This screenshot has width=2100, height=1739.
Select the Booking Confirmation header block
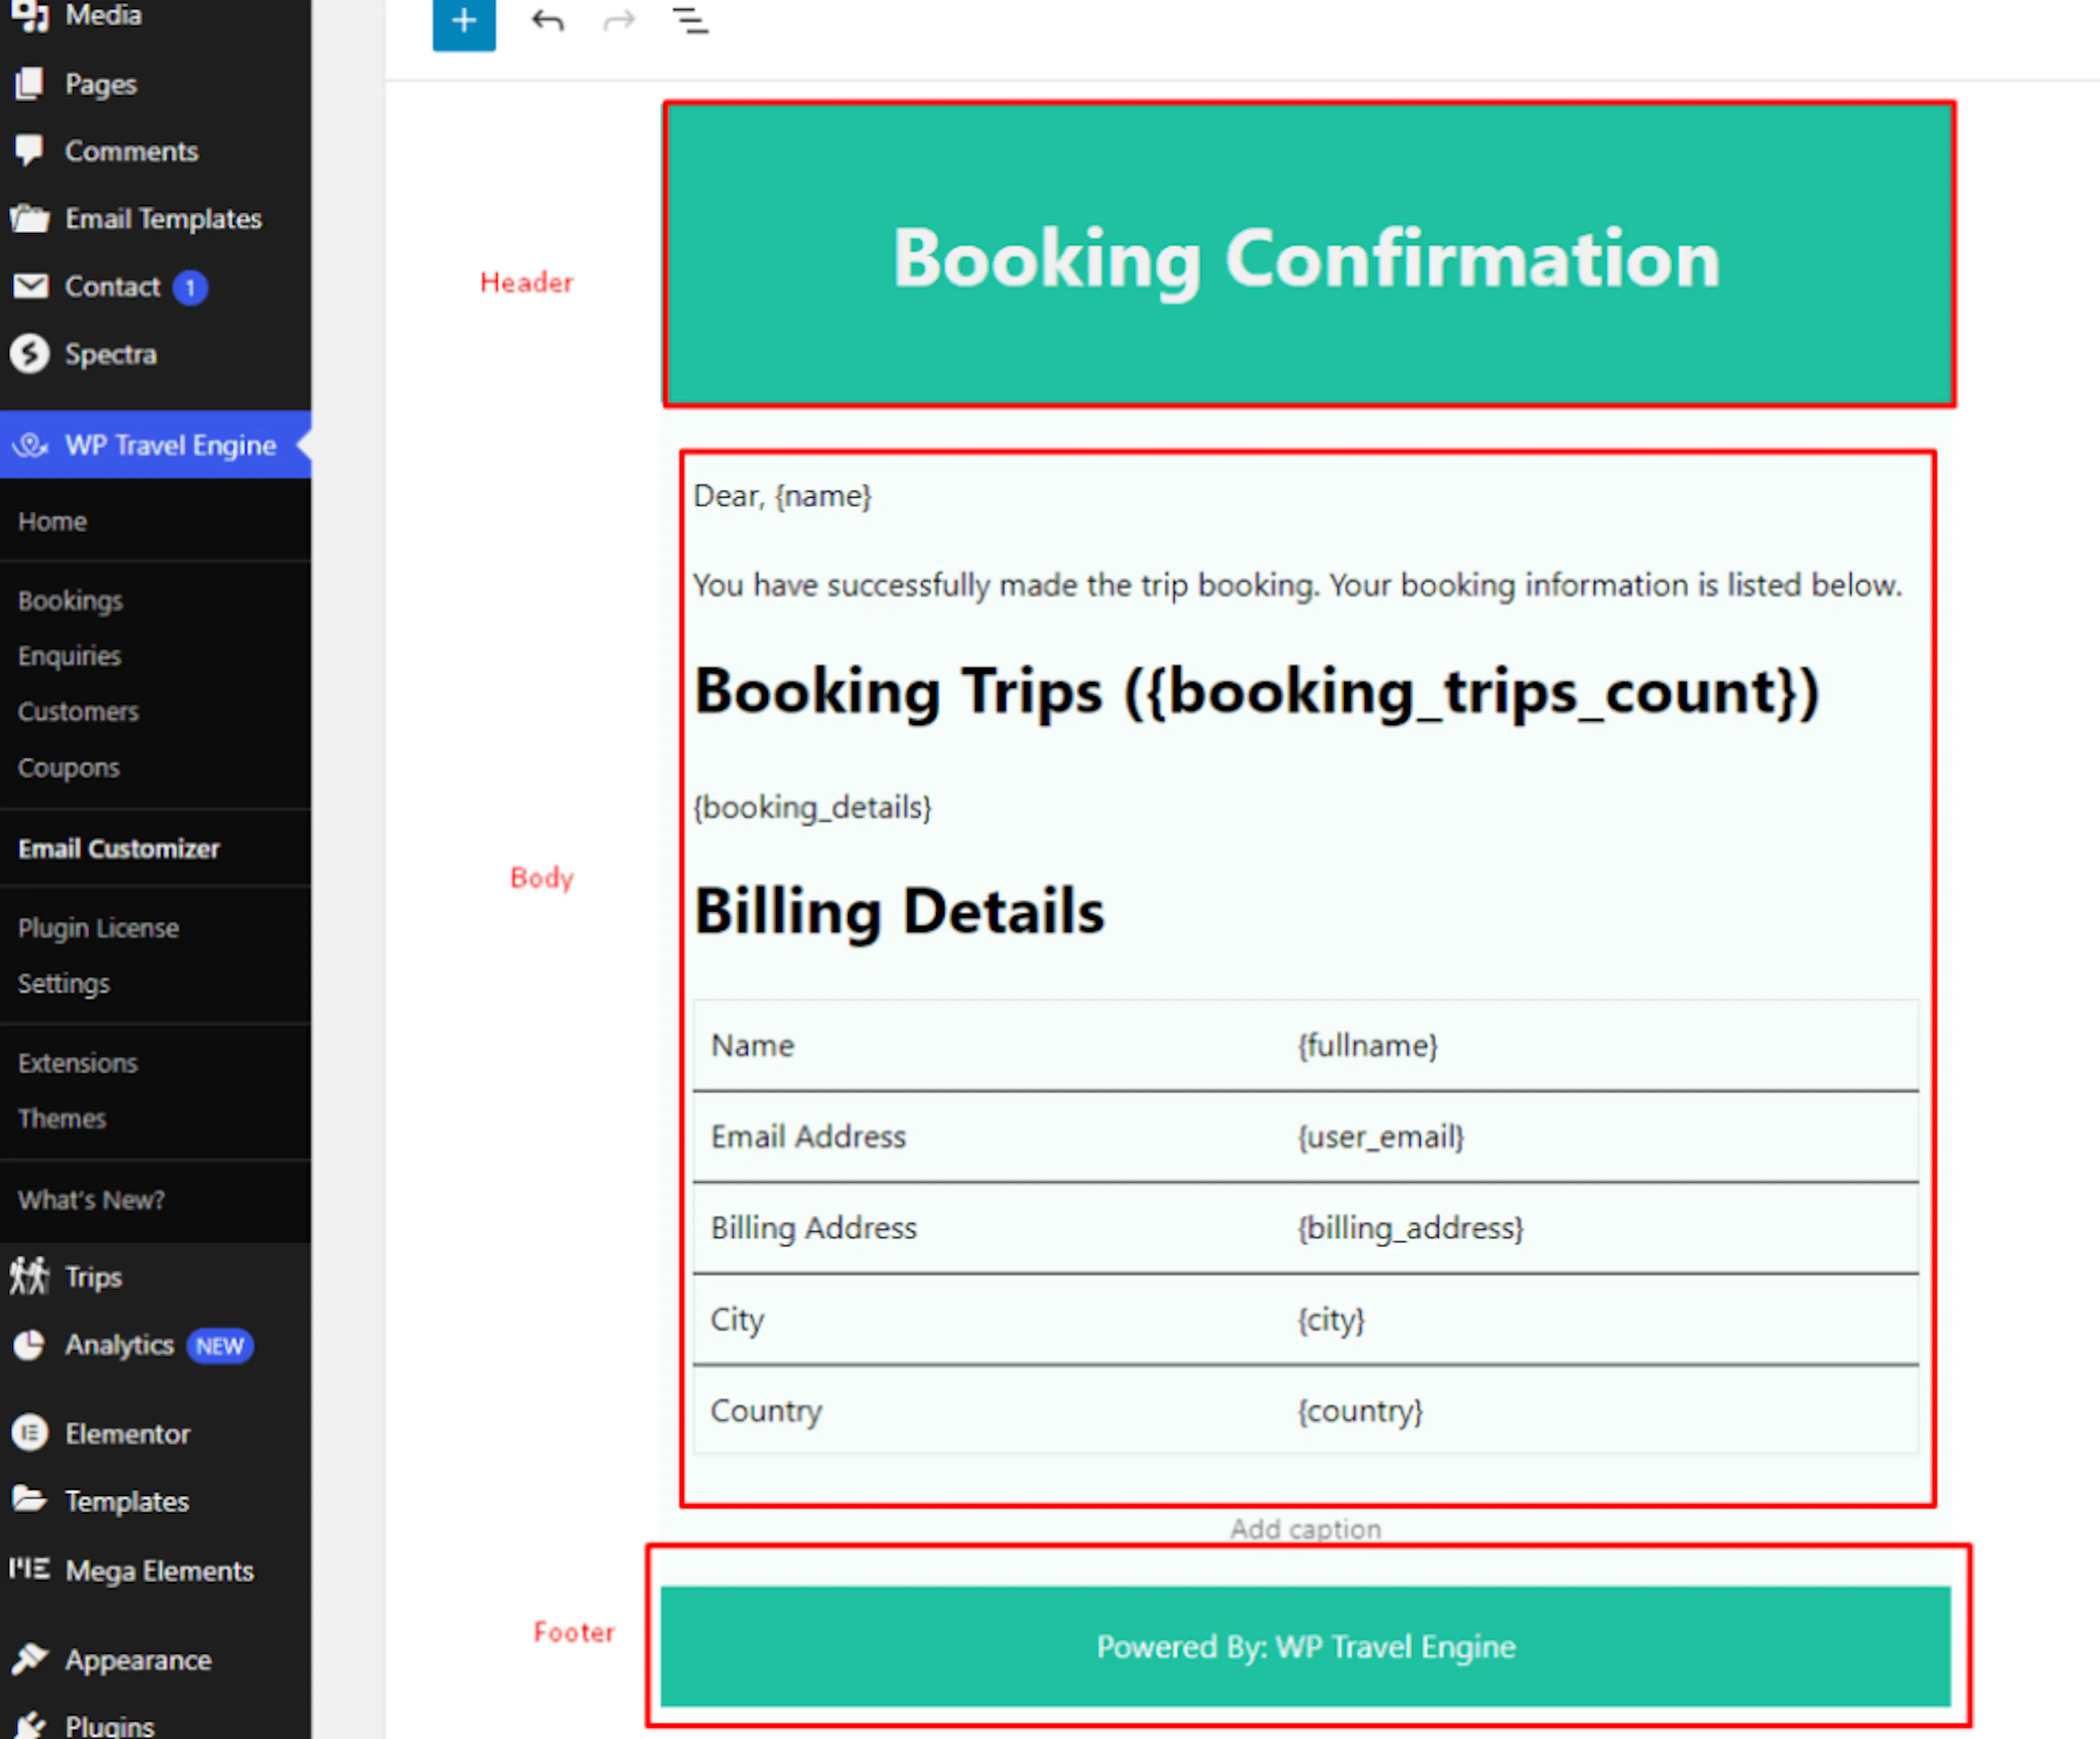coord(1308,255)
